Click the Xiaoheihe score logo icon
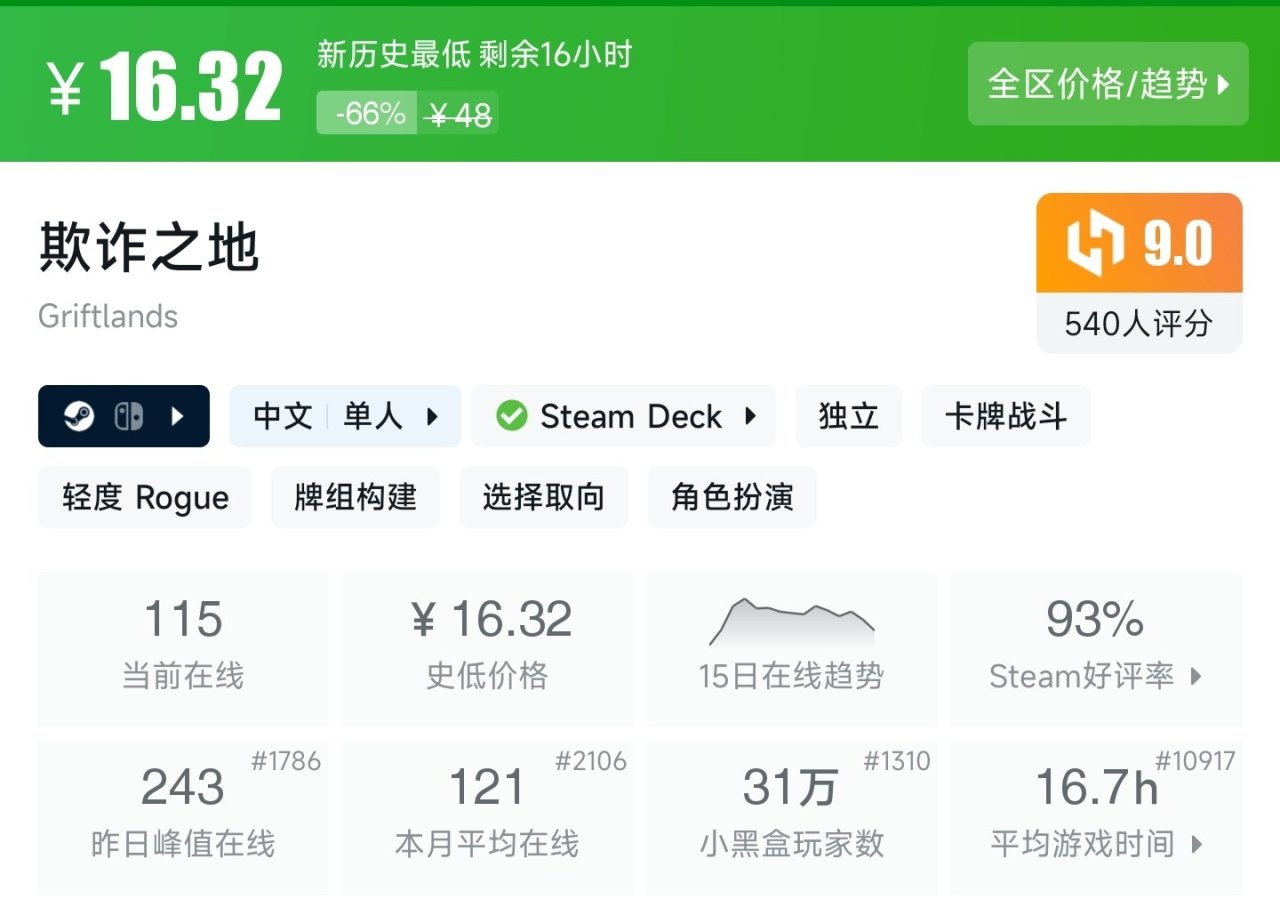The width and height of the screenshot is (1280, 915). 1095,244
